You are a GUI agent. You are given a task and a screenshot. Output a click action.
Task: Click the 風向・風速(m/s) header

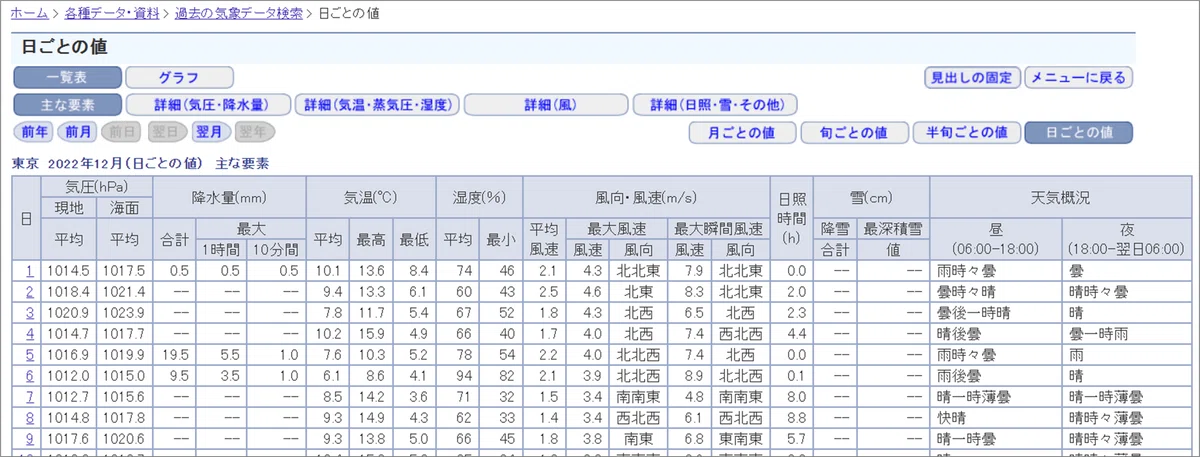point(645,198)
